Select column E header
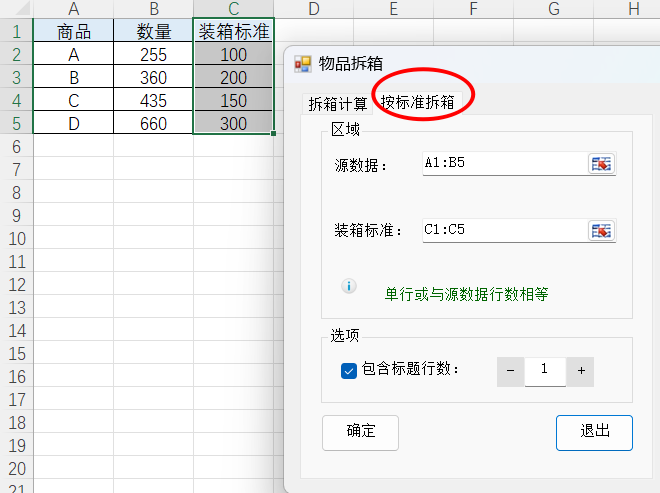Image resolution: width=660 pixels, height=493 pixels. (394, 9)
